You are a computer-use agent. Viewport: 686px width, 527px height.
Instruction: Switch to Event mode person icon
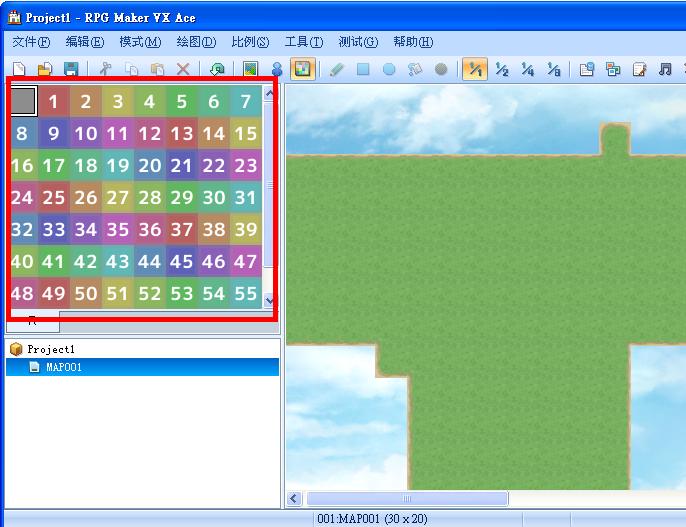pyautogui.click(x=276, y=69)
